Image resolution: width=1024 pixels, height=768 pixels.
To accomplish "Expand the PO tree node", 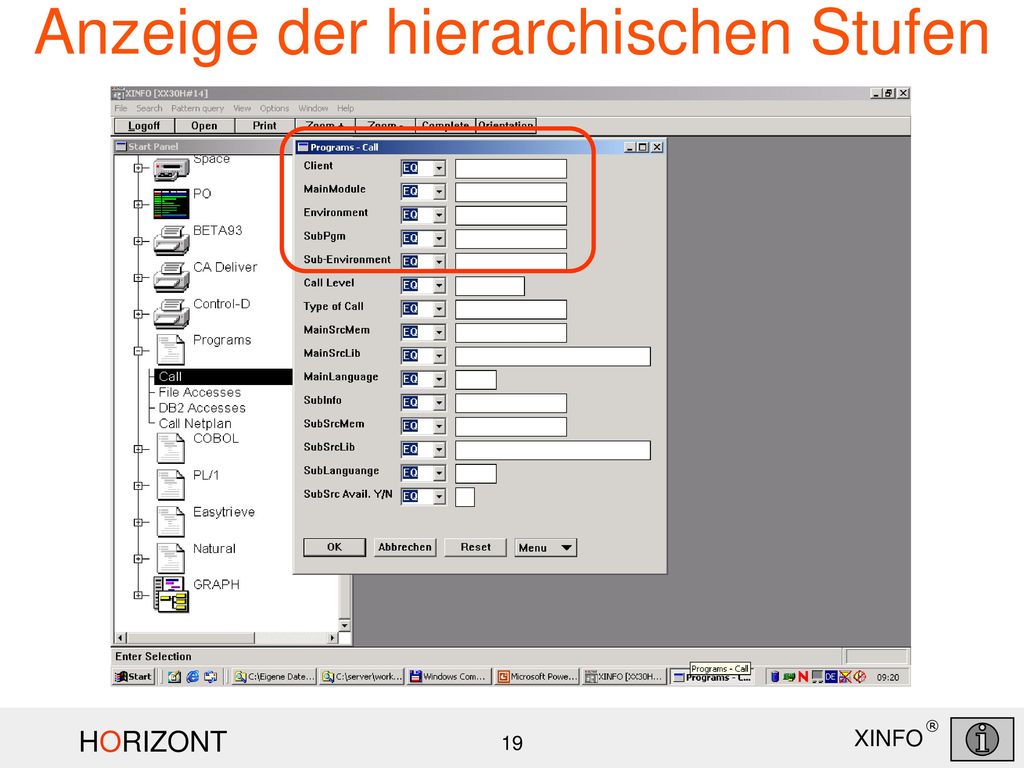I will 138,204.
